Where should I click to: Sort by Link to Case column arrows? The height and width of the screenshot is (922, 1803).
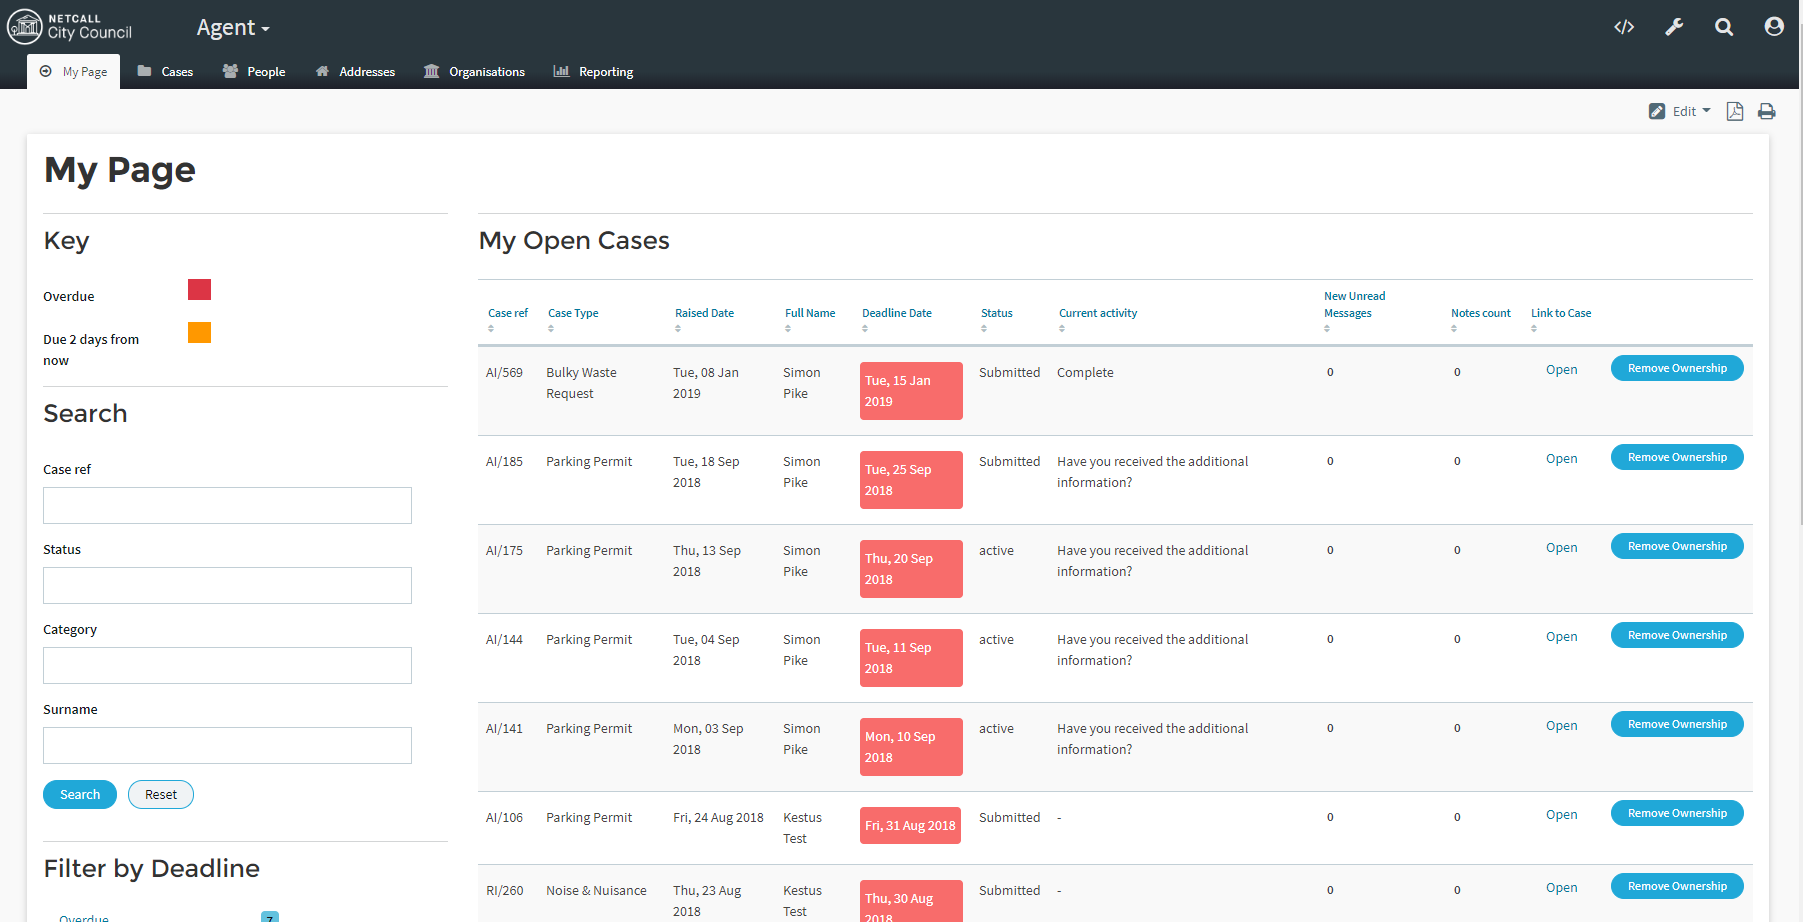click(x=1534, y=328)
